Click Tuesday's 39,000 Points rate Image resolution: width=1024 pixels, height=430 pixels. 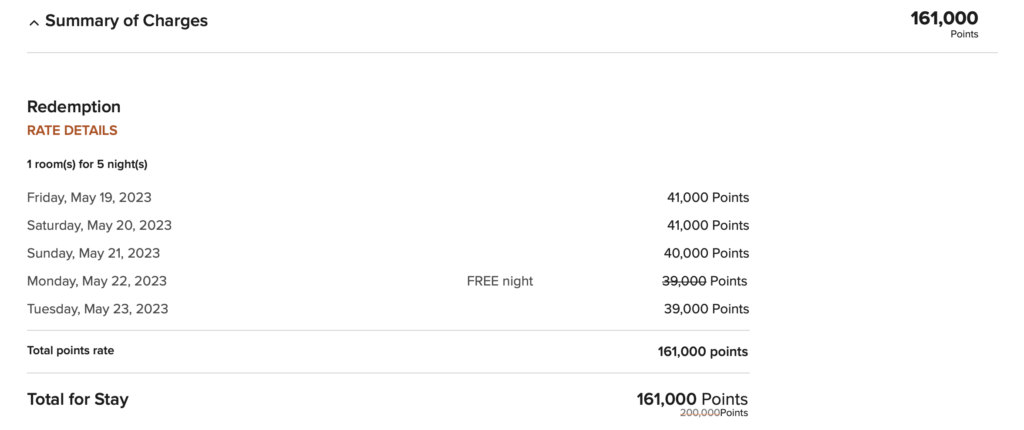click(x=706, y=309)
